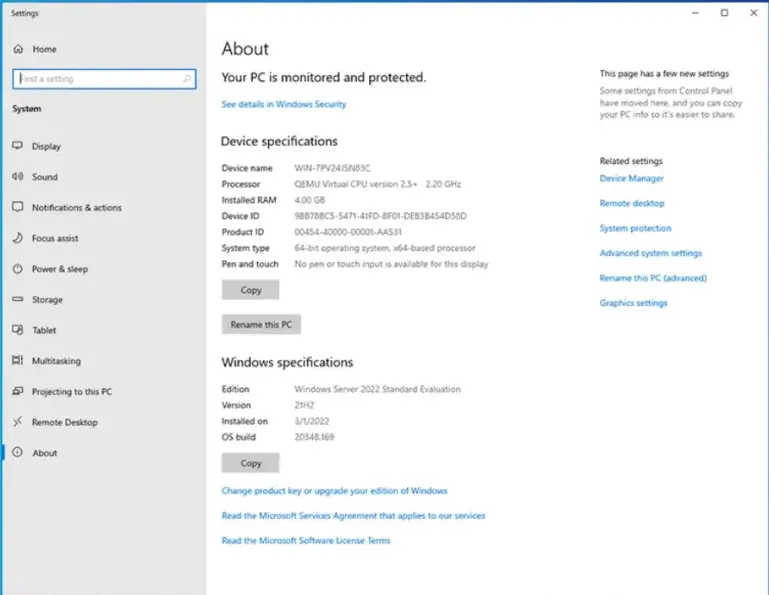Click Windows Server 2022 Standard Evaluation
769x595 pixels.
pyautogui.click(x=378, y=389)
